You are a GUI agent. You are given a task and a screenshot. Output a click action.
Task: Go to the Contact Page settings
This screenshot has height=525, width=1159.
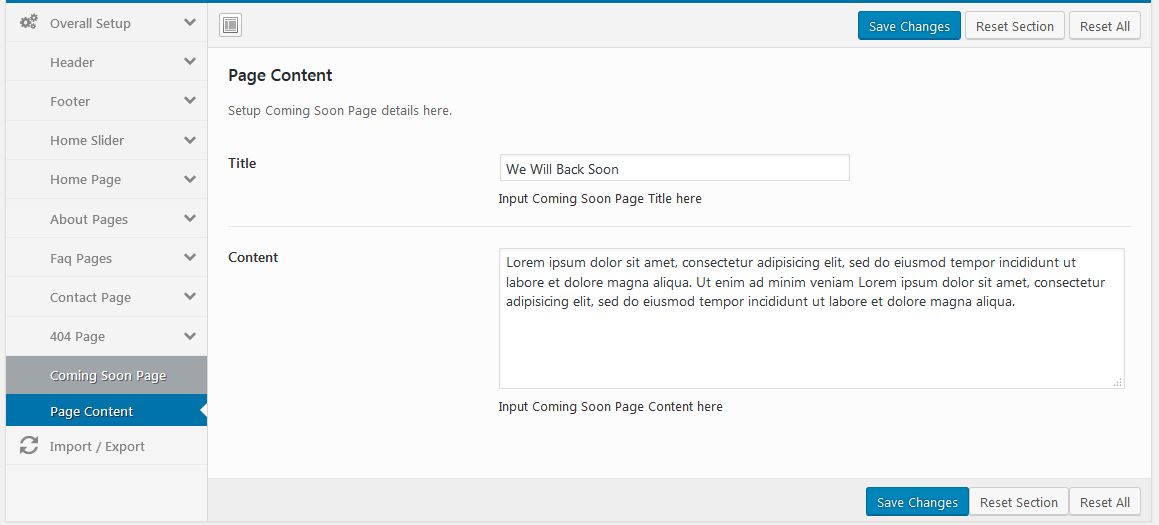pyautogui.click(x=90, y=297)
